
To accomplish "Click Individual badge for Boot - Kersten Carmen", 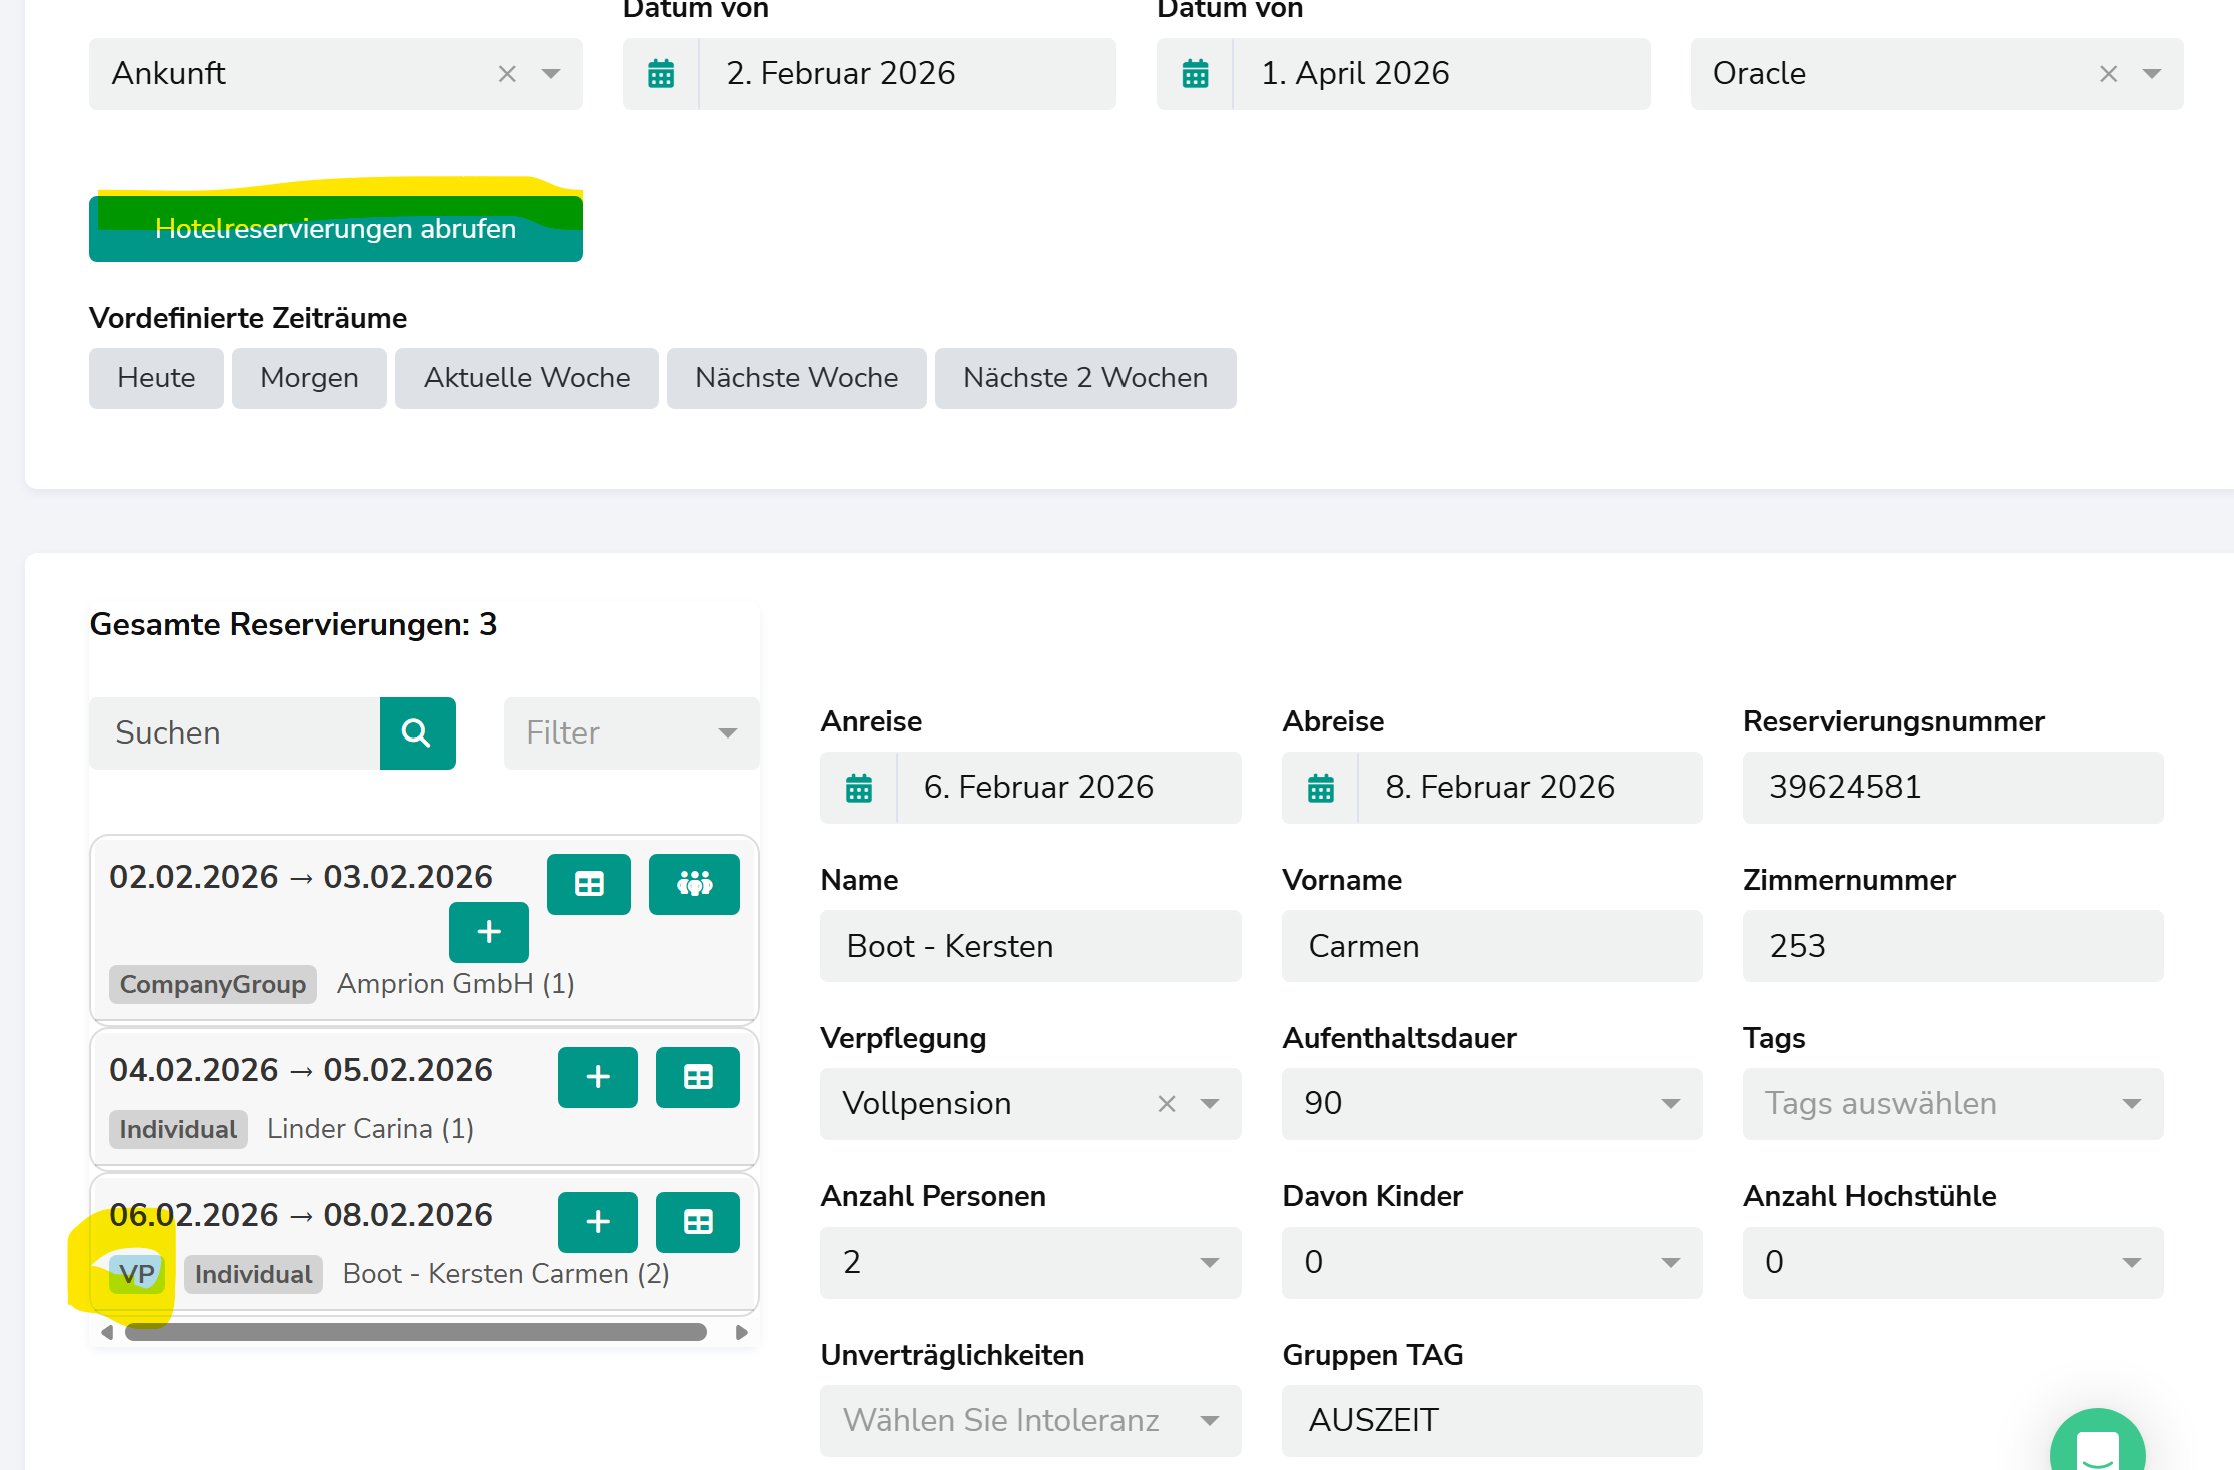I will coord(254,1274).
